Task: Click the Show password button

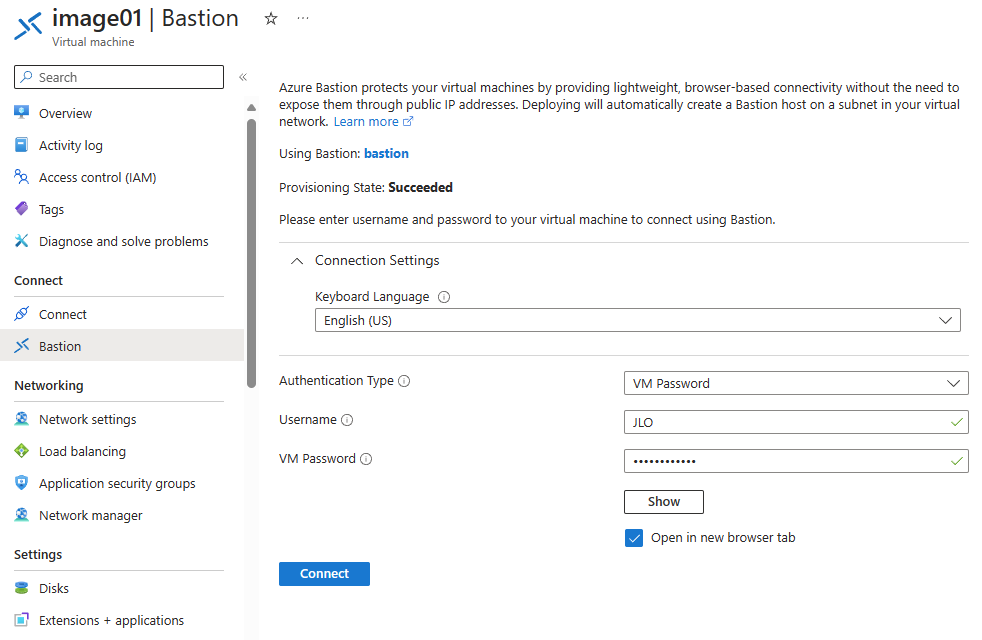Action: click(x=664, y=502)
